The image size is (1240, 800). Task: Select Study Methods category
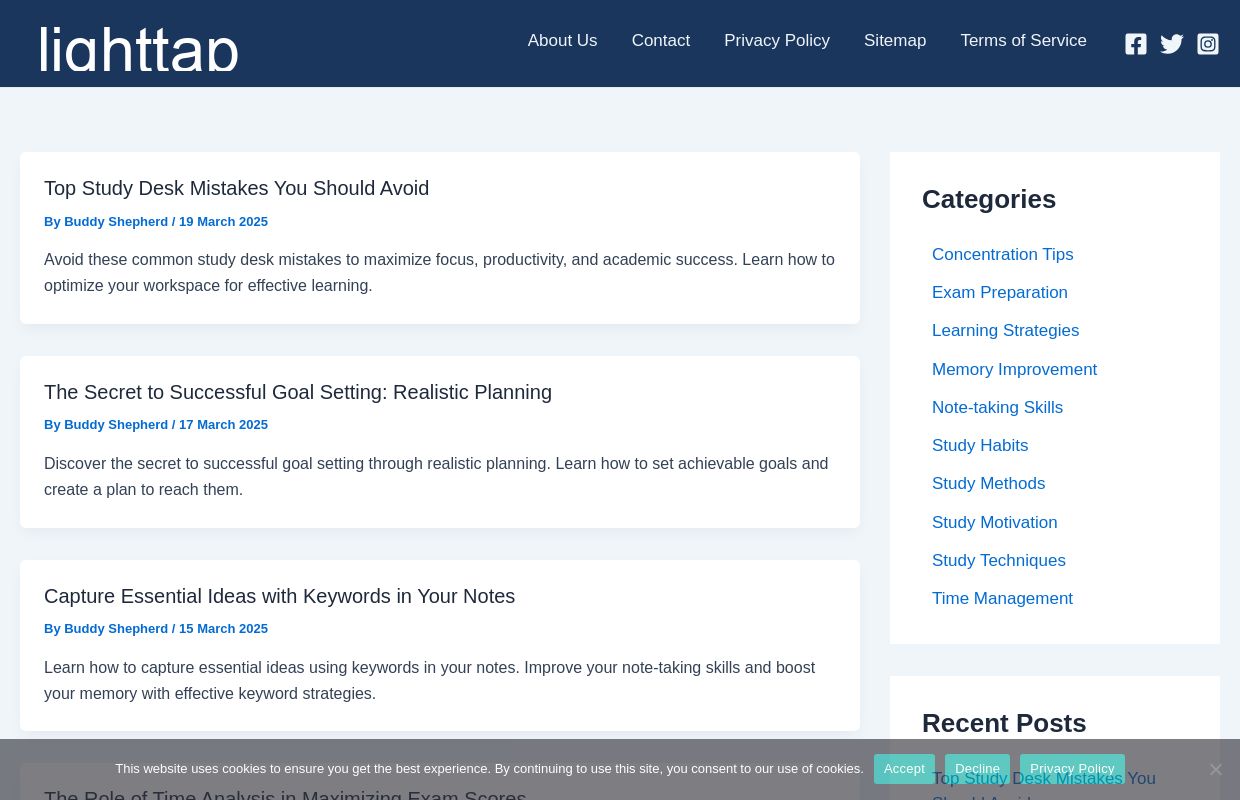point(988,484)
